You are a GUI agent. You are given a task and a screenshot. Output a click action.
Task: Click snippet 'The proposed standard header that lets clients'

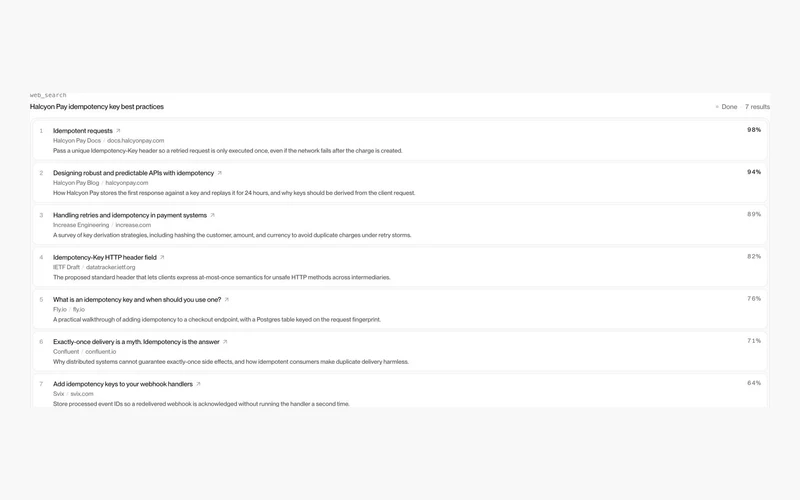point(221,278)
